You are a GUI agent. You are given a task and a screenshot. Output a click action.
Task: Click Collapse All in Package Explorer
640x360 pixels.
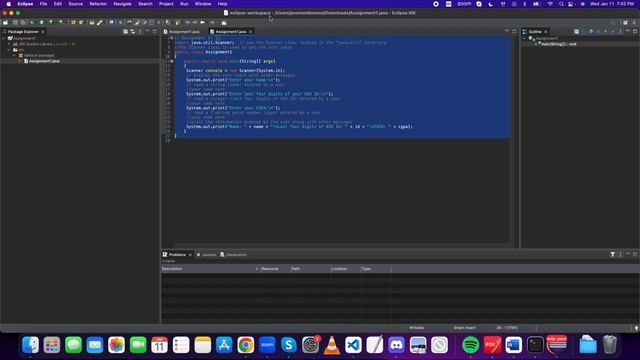click(x=125, y=31)
